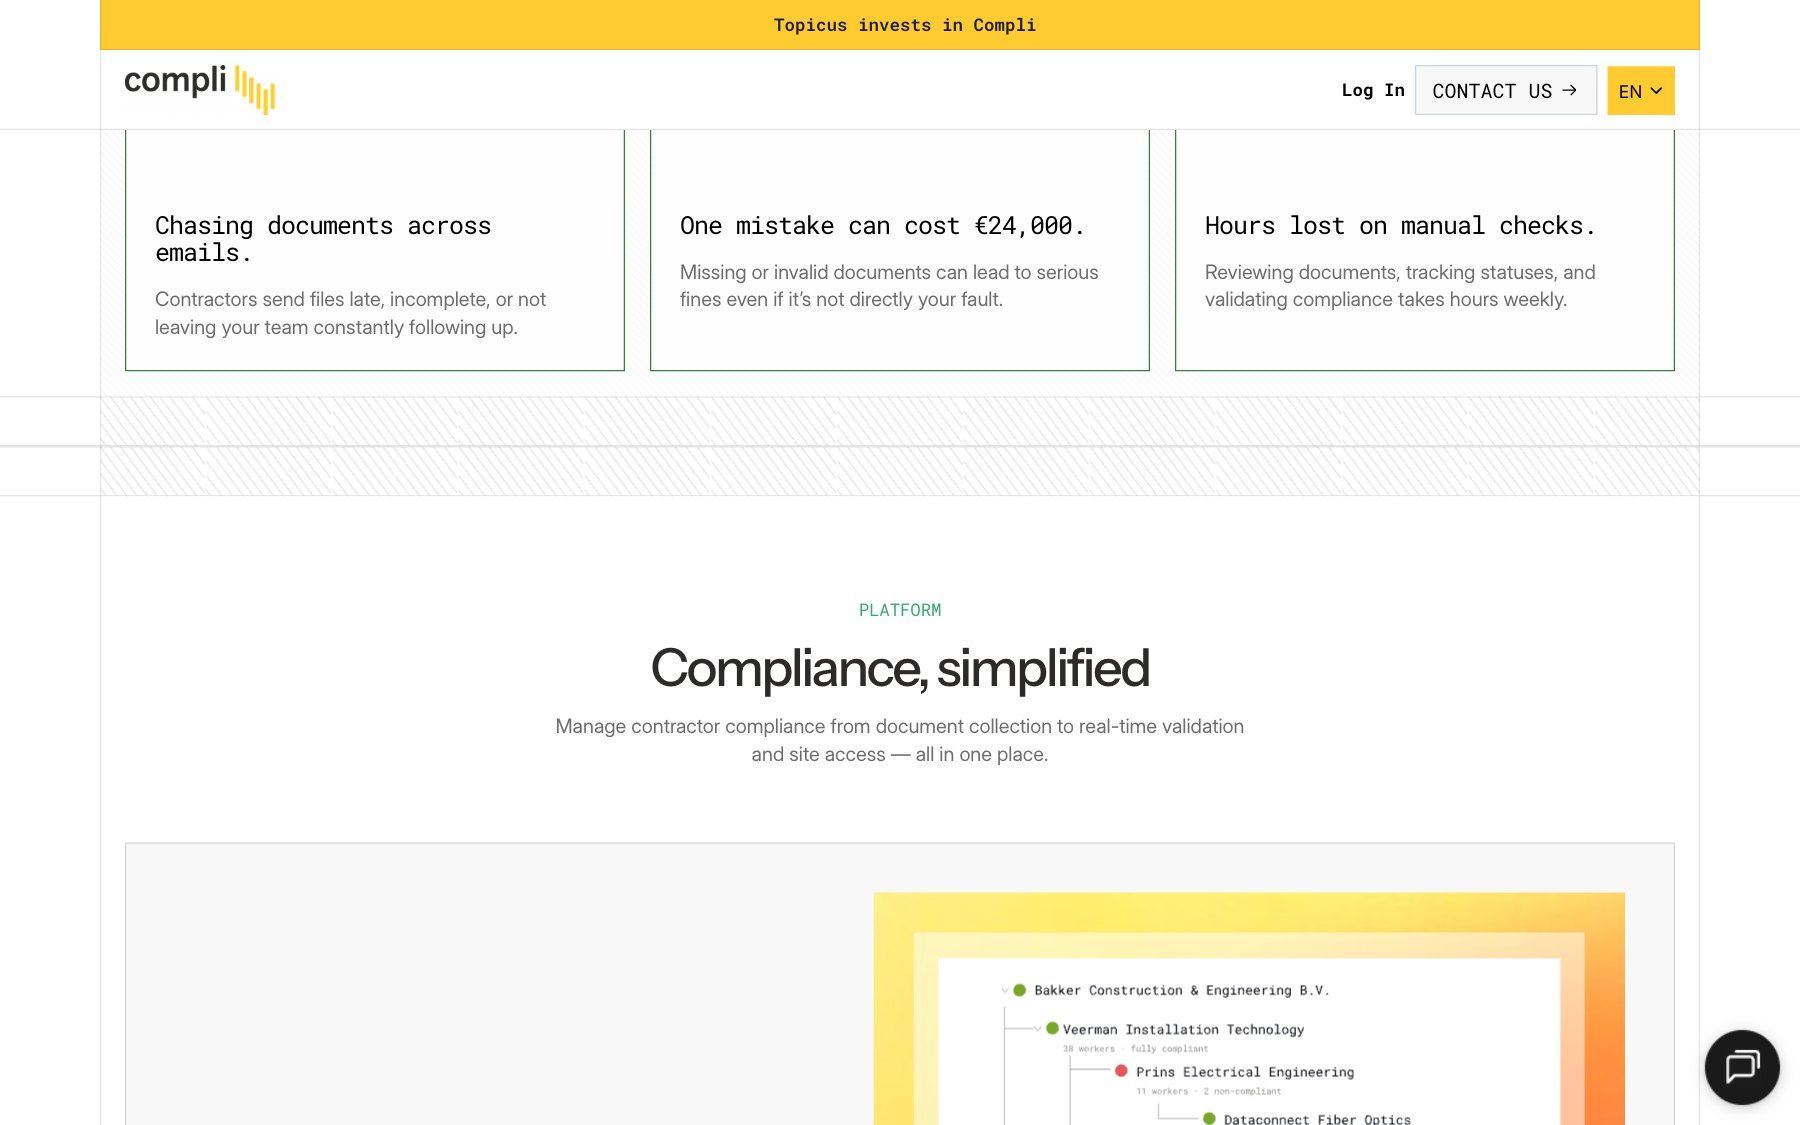Click the green dot beside Dataconnect Fiber Optics

[x=1209, y=1119]
